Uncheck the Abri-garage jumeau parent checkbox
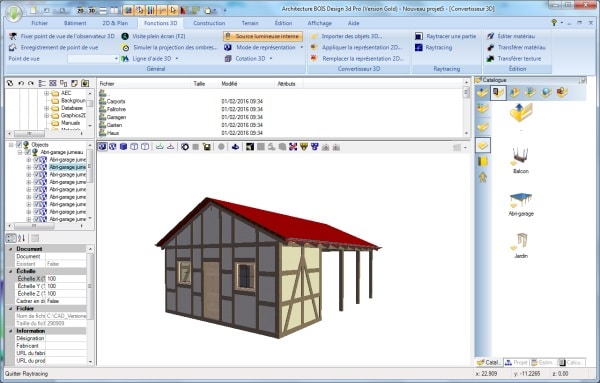 pyautogui.click(x=28, y=152)
